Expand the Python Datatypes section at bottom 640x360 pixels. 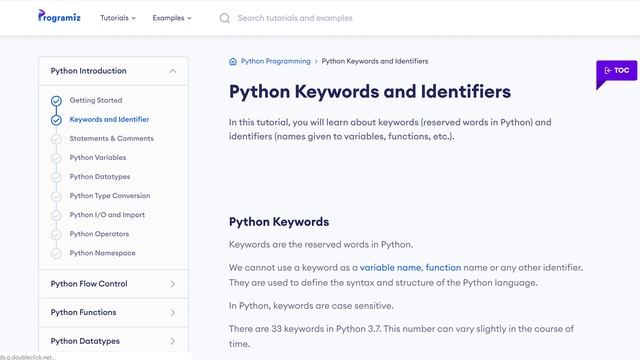113,341
